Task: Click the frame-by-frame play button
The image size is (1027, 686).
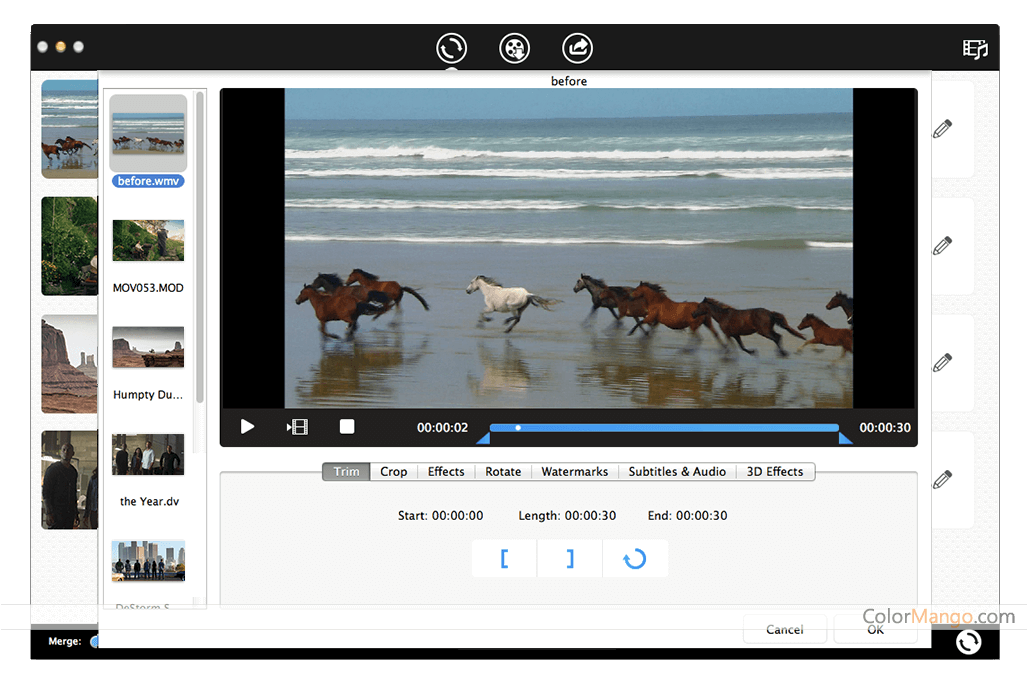Action: pyautogui.click(x=297, y=427)
